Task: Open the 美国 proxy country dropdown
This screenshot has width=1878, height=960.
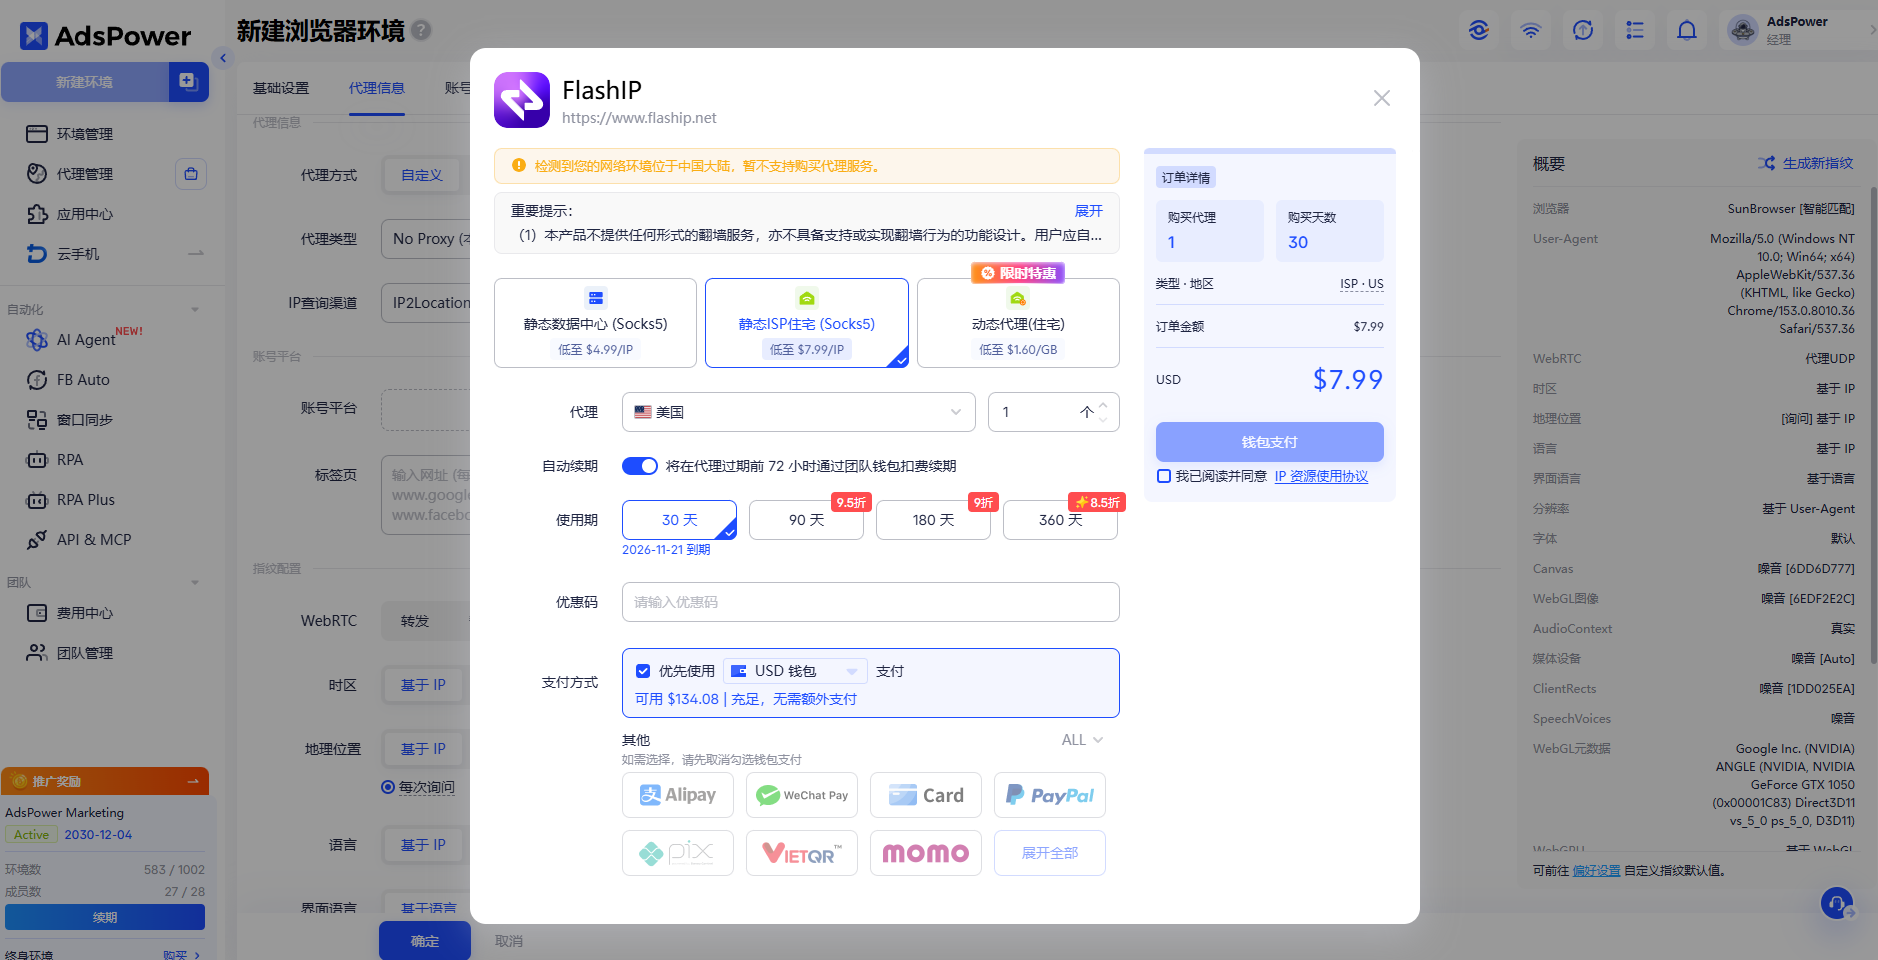Action: coord(798,412)
